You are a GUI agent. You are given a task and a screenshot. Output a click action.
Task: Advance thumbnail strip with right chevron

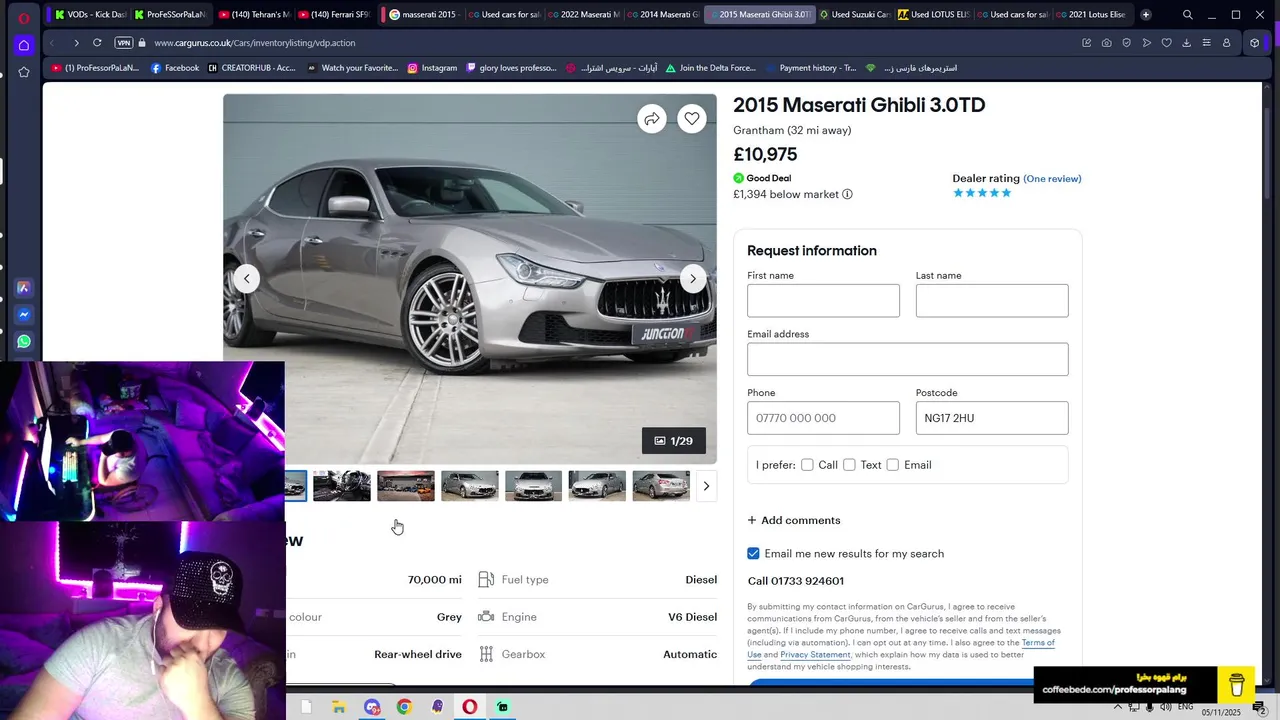[x=706, y=486]
